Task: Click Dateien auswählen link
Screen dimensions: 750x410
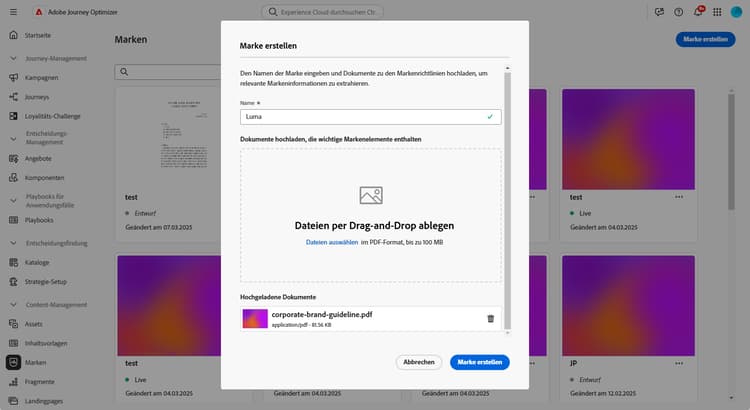Action: click(332, 242)
